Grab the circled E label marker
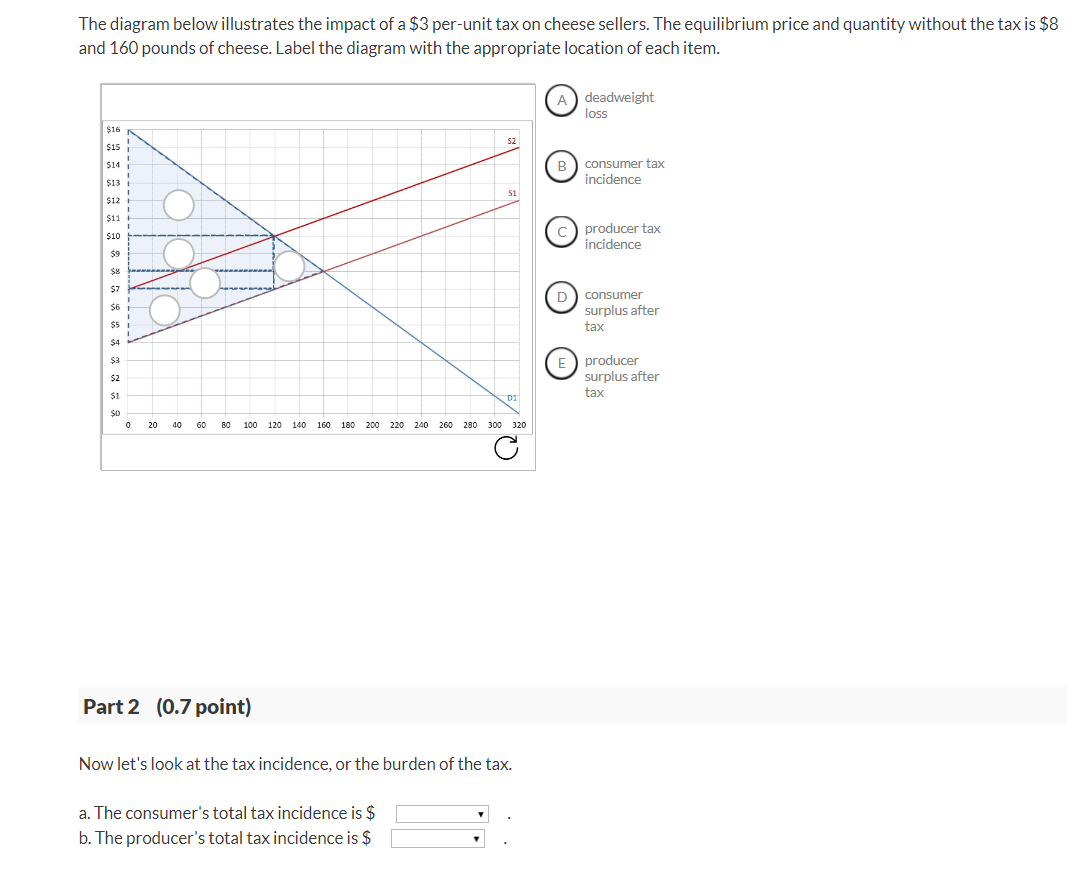Viewport: 1080px width, 881px height. pyautogui.click(x=562, y=363)
